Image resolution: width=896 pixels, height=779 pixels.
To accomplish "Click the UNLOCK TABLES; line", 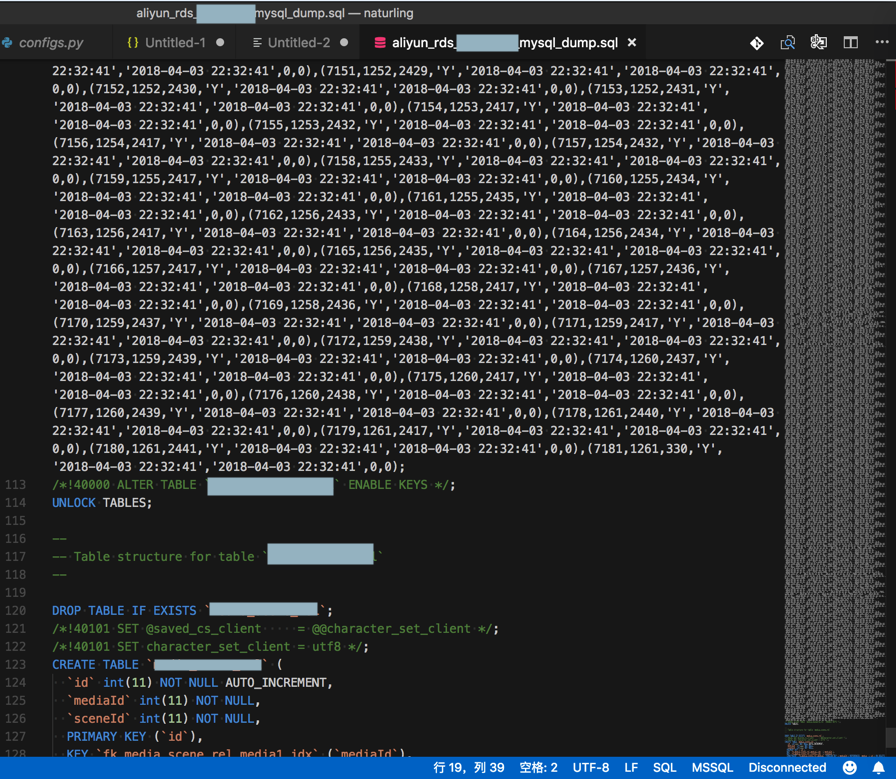I will [x=102, y=502].
